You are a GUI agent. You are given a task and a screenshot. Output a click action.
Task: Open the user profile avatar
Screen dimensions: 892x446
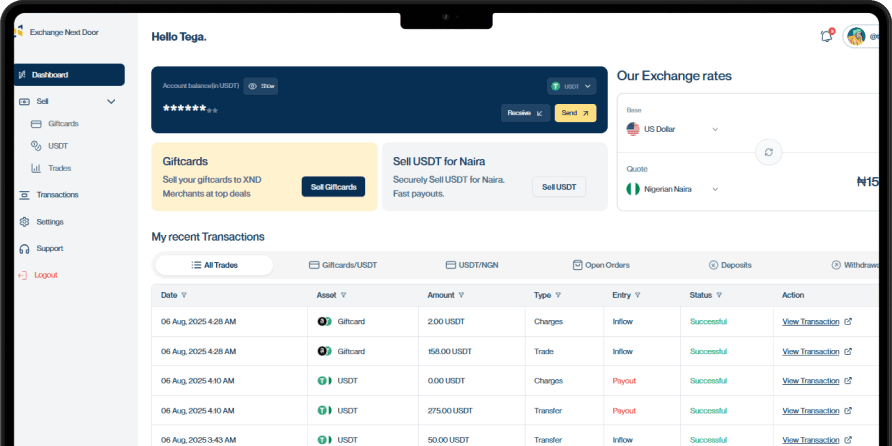tap(856, 36)
